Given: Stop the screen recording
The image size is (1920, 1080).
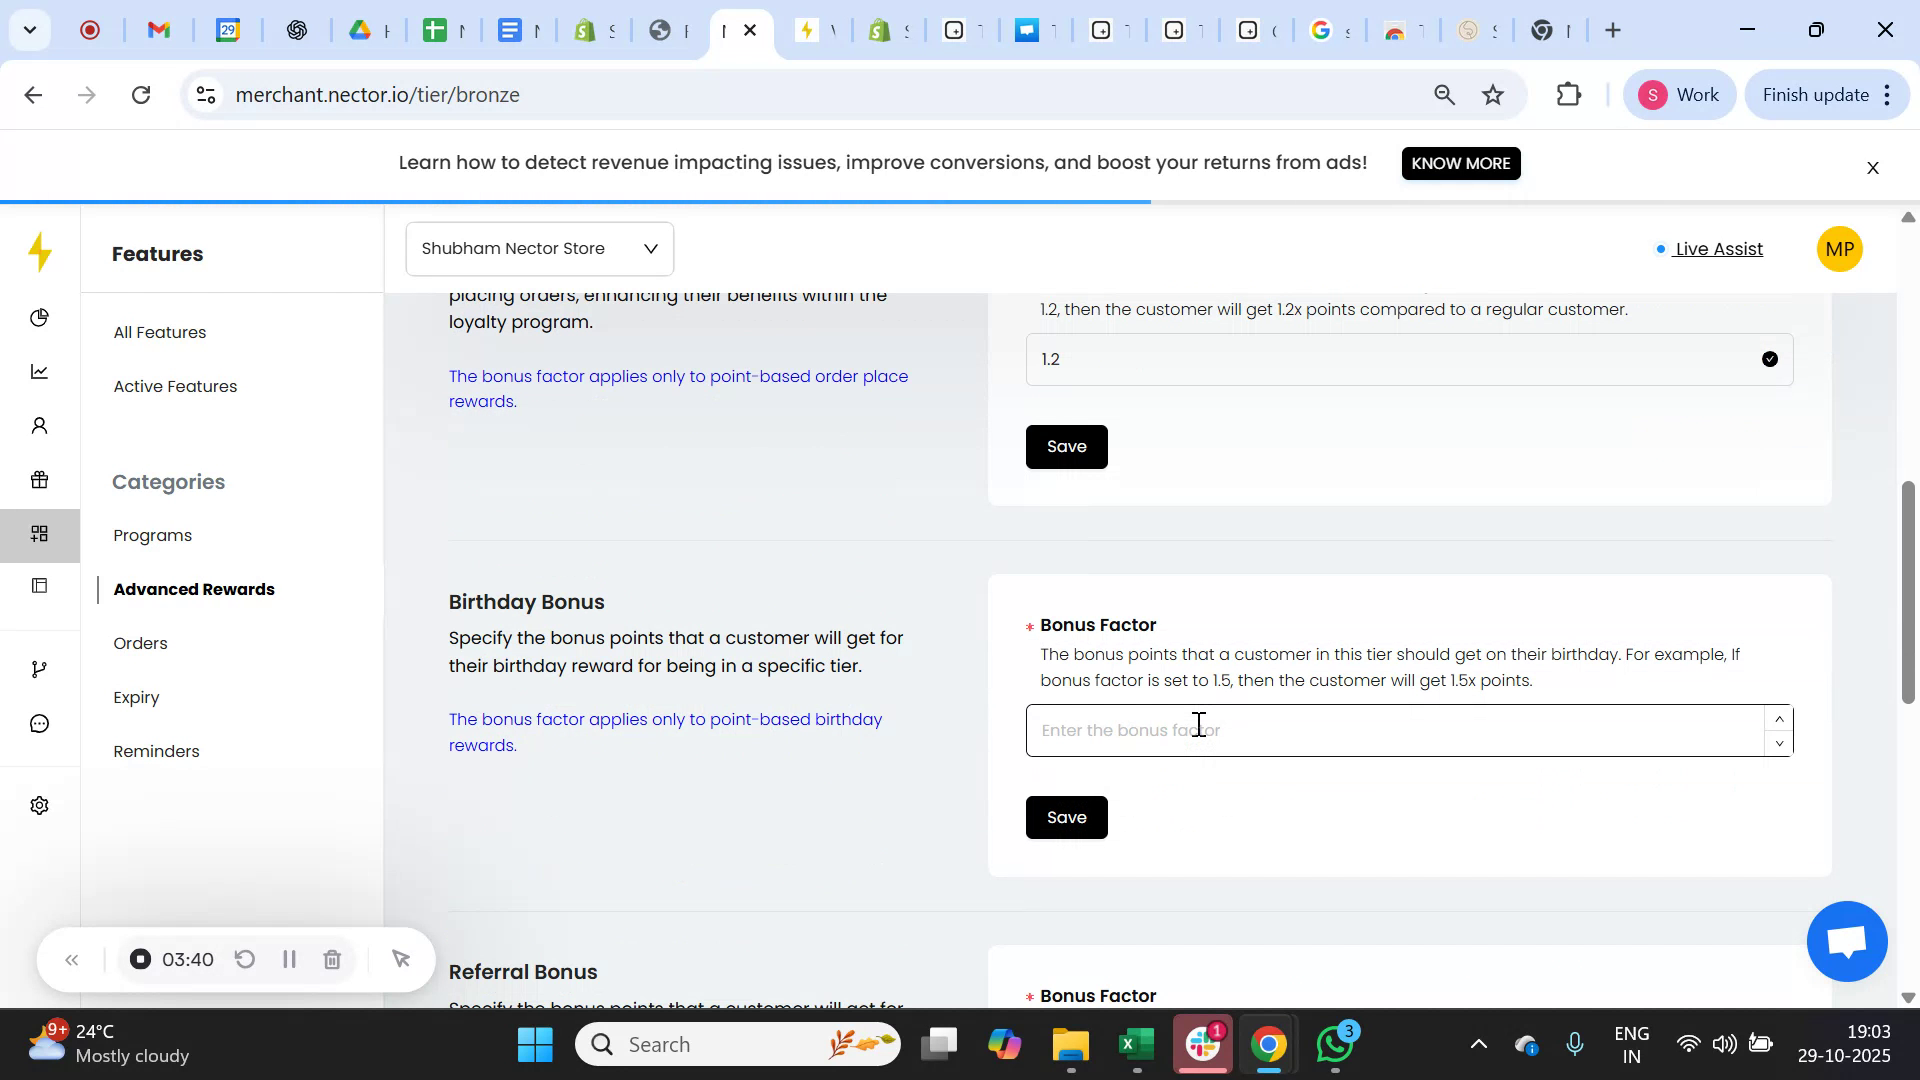Looking at the screenshot, I should click(x=139, y=959).
